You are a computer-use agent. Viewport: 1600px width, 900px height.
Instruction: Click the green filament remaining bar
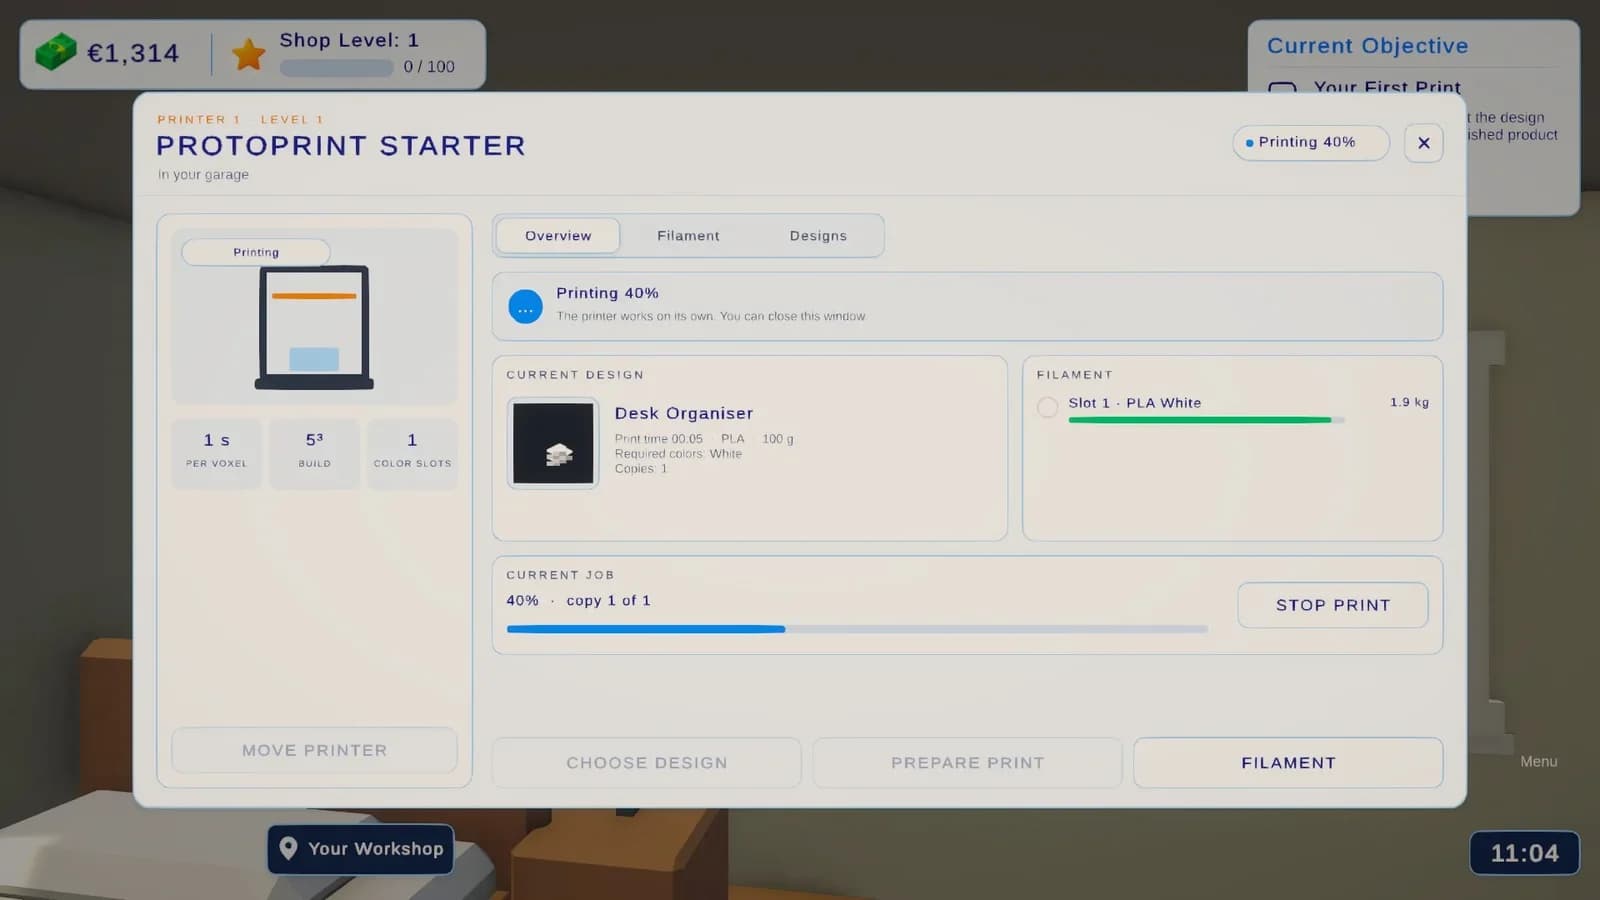1206,420
